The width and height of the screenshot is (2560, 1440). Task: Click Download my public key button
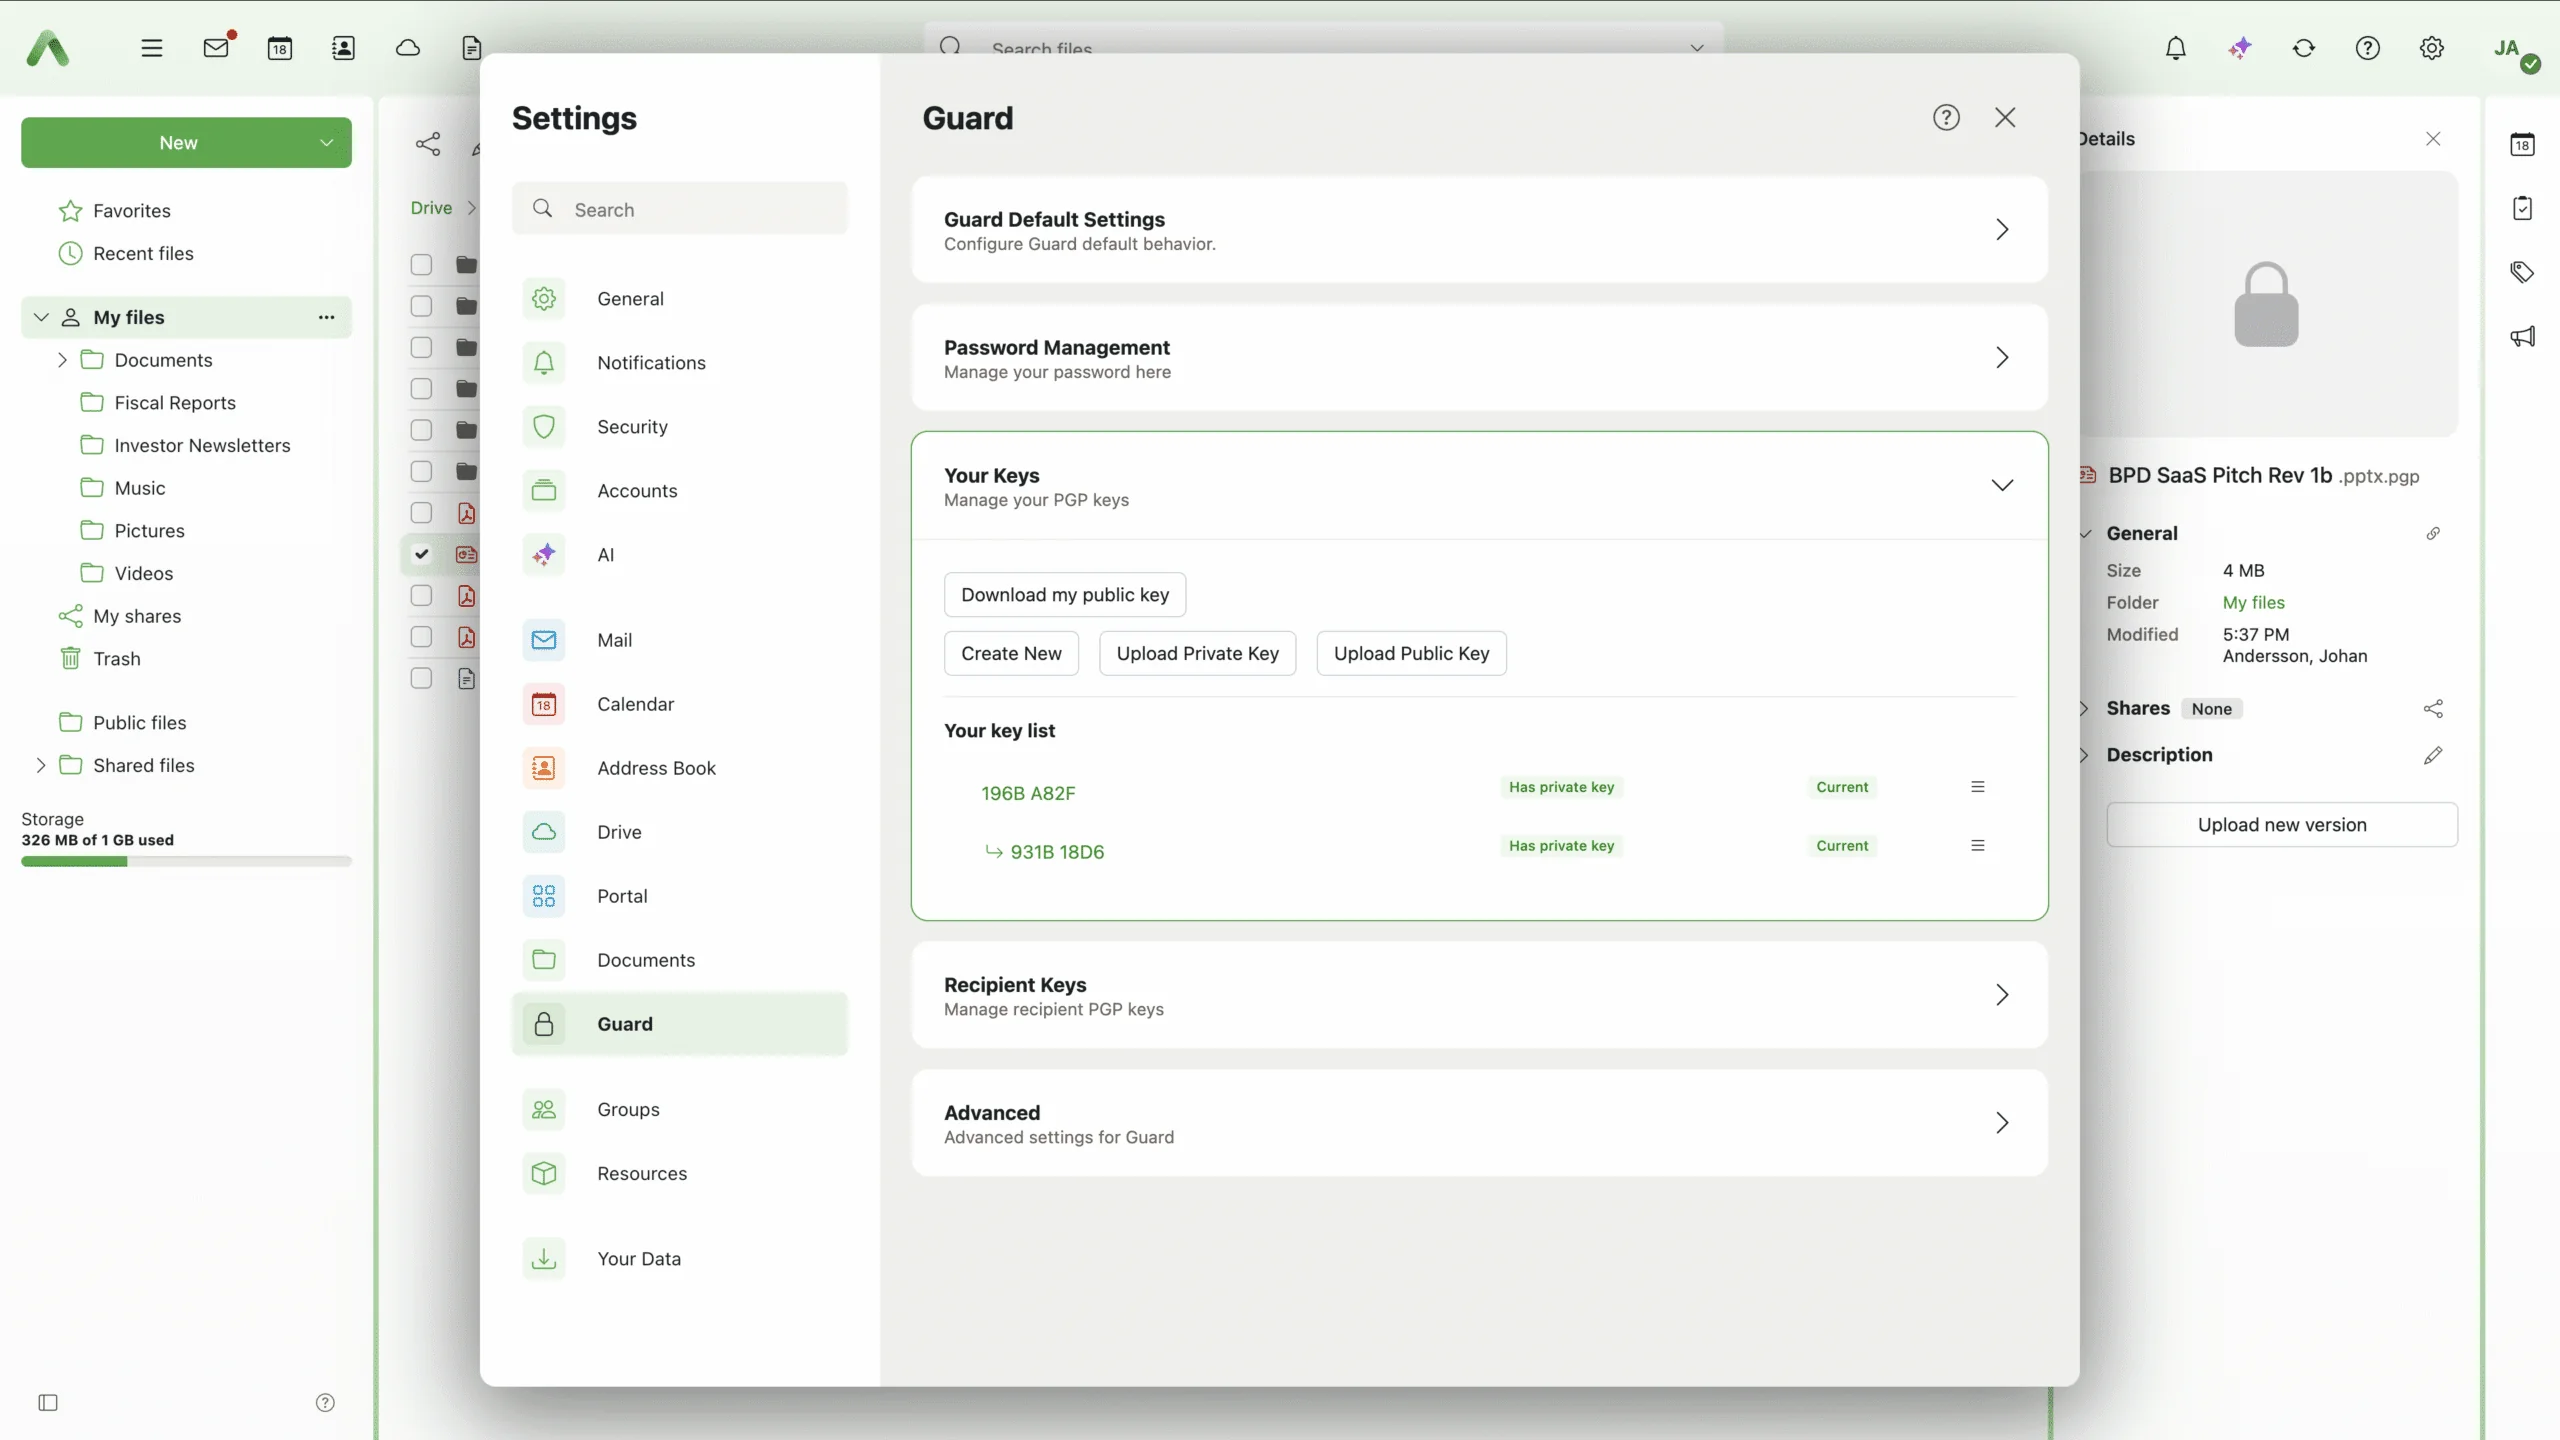pyautogui.click(x=1064, y=595)
